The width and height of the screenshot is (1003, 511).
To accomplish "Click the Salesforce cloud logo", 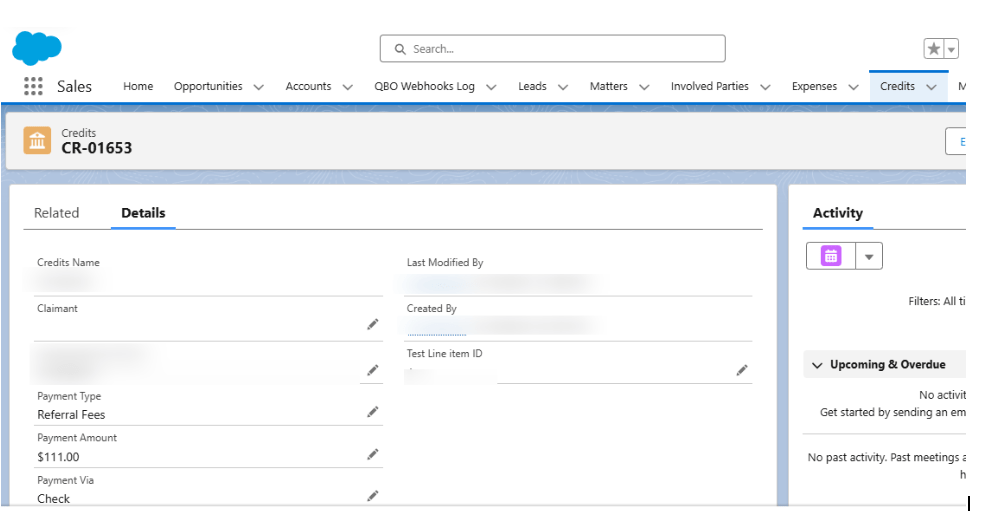I will pyautogui.click(x=36, y=47).
